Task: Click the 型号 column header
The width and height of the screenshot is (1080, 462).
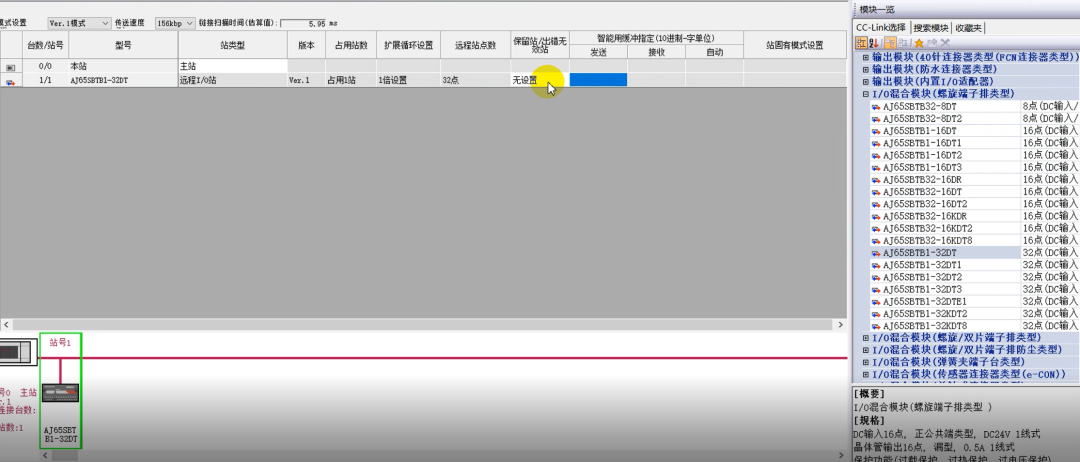Action: (123, 45)
